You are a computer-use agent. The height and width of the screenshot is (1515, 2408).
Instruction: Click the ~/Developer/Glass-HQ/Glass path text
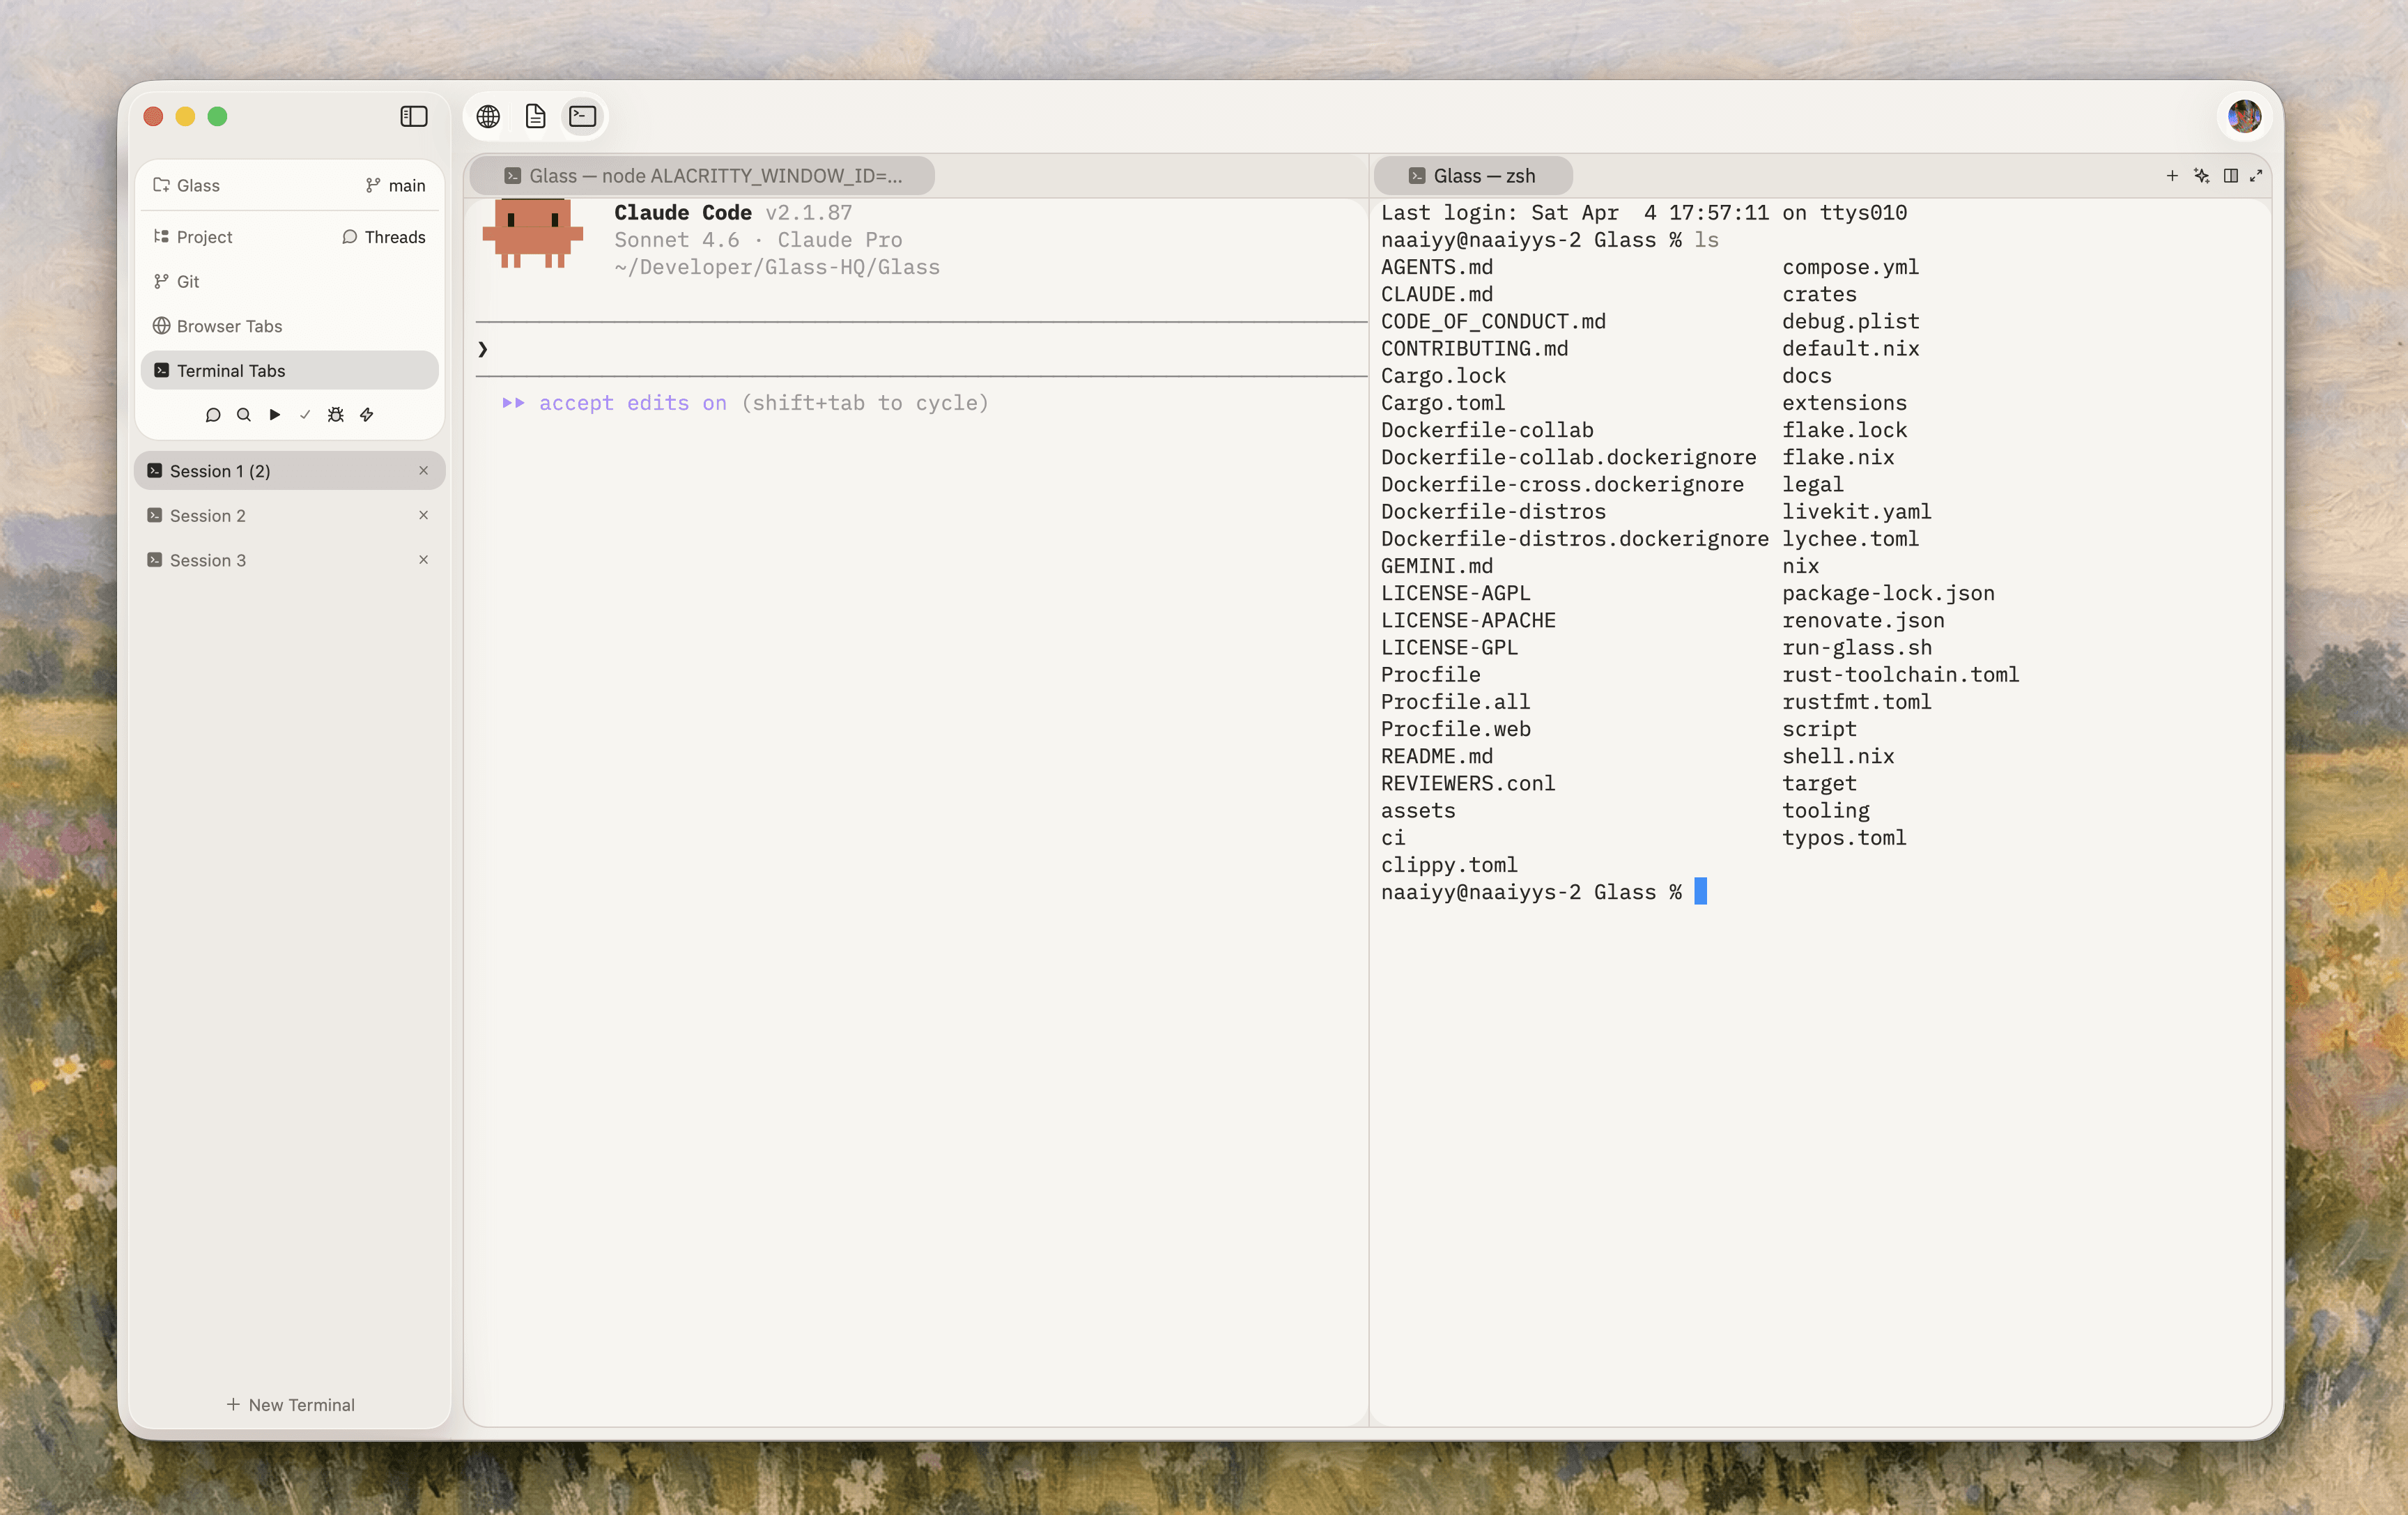pos(777,267)
